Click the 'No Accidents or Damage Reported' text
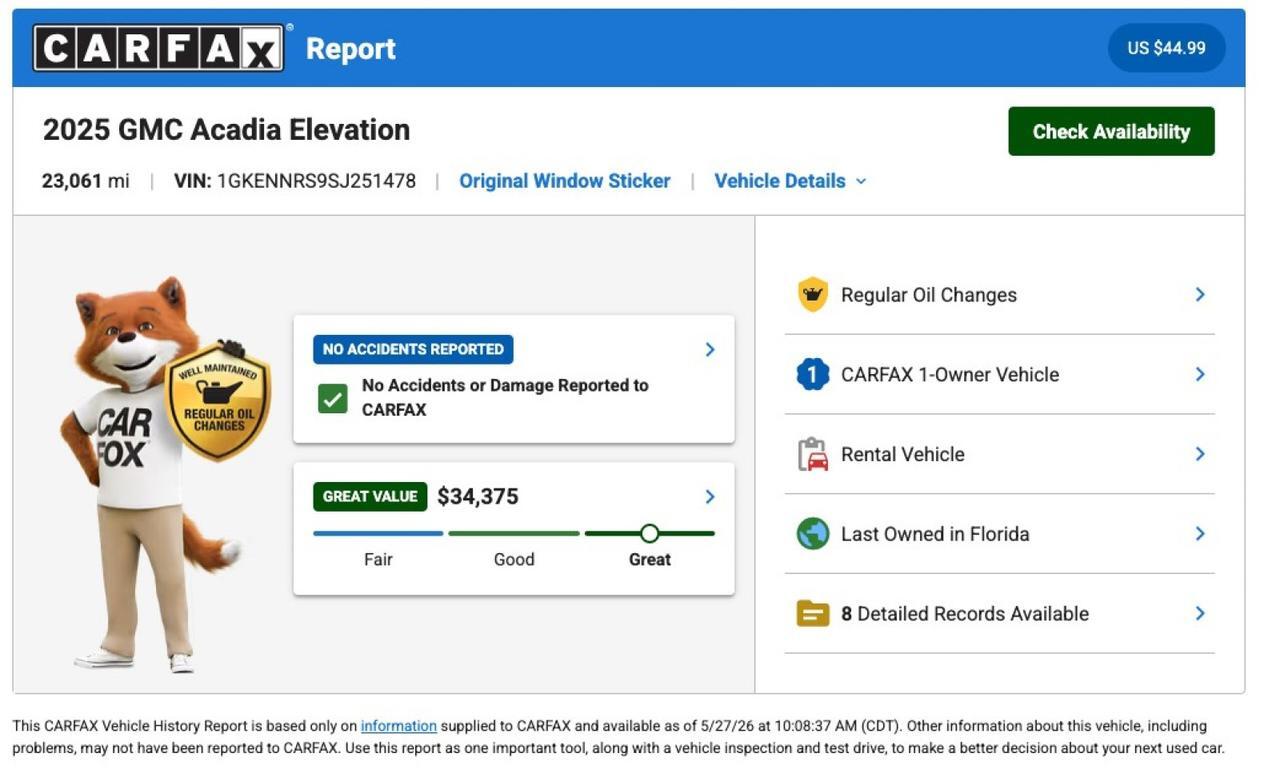Image resolution: width=1280 pixels, height=769 pixels. click(x=505, y=397)
